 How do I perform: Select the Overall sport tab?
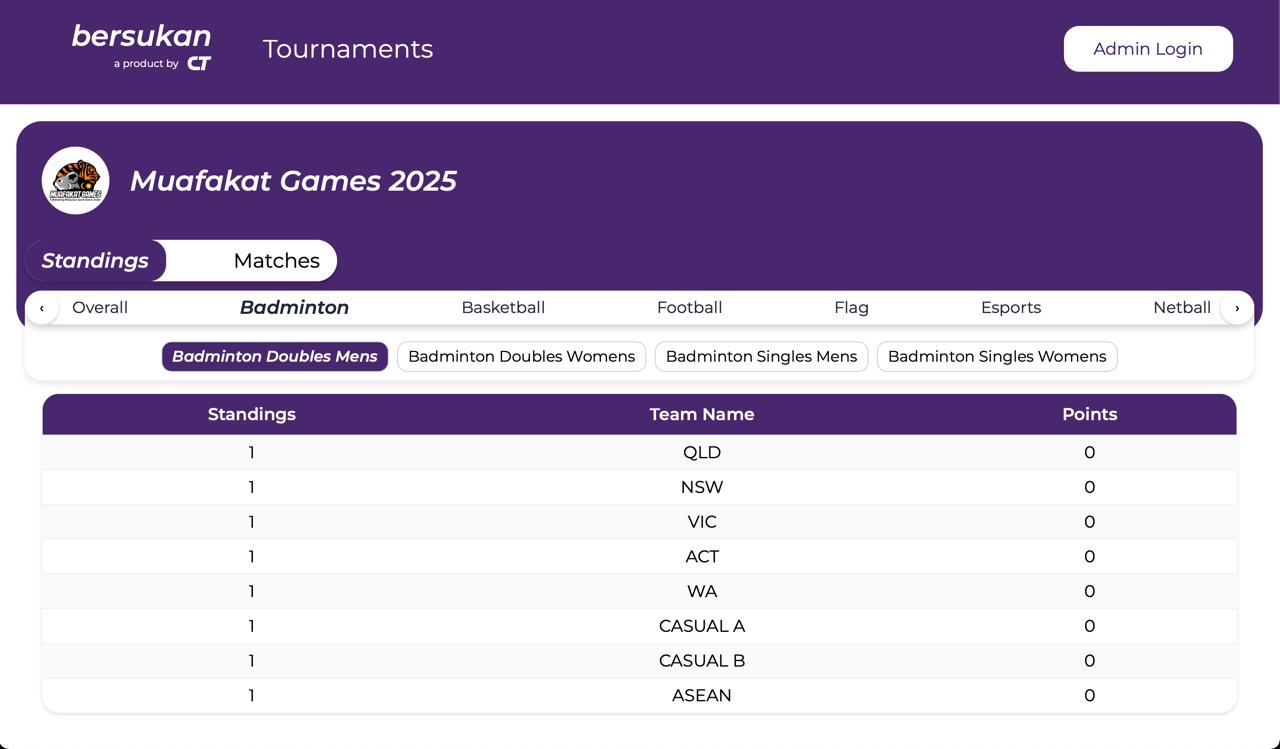(x=100, y=308)
